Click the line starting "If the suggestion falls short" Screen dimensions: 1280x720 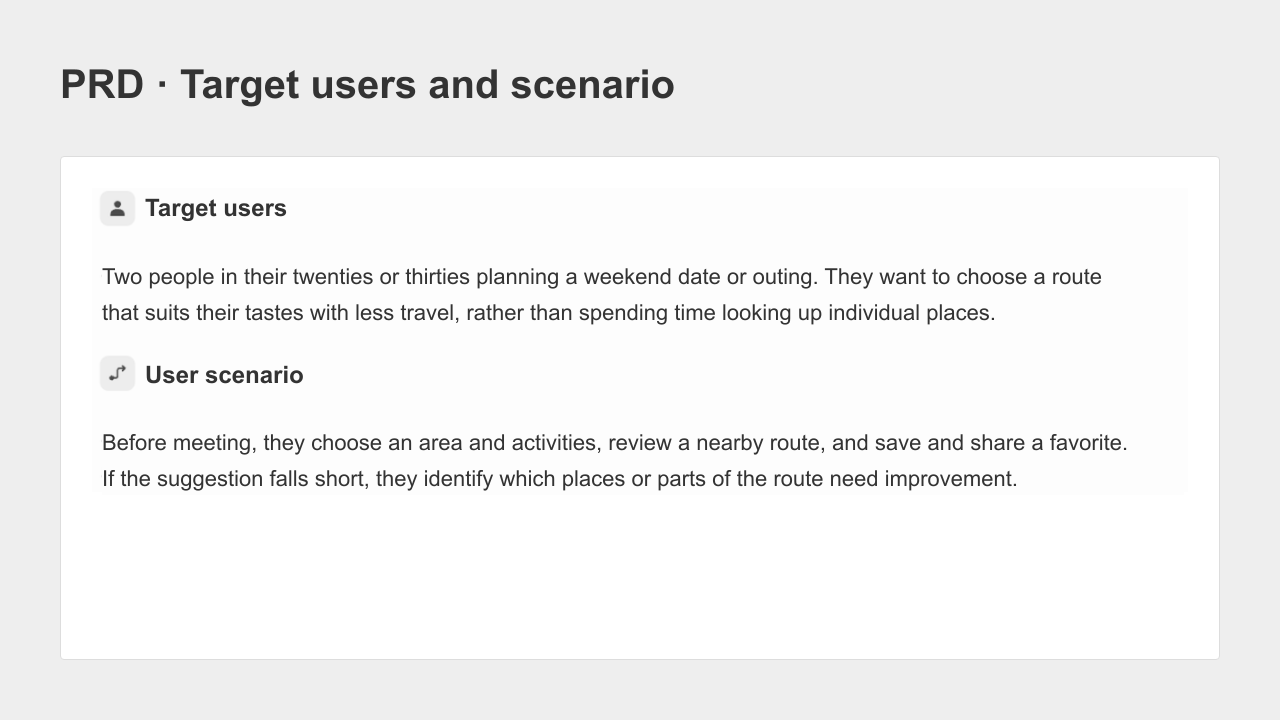pyautogui.click(x=560, y=479)
